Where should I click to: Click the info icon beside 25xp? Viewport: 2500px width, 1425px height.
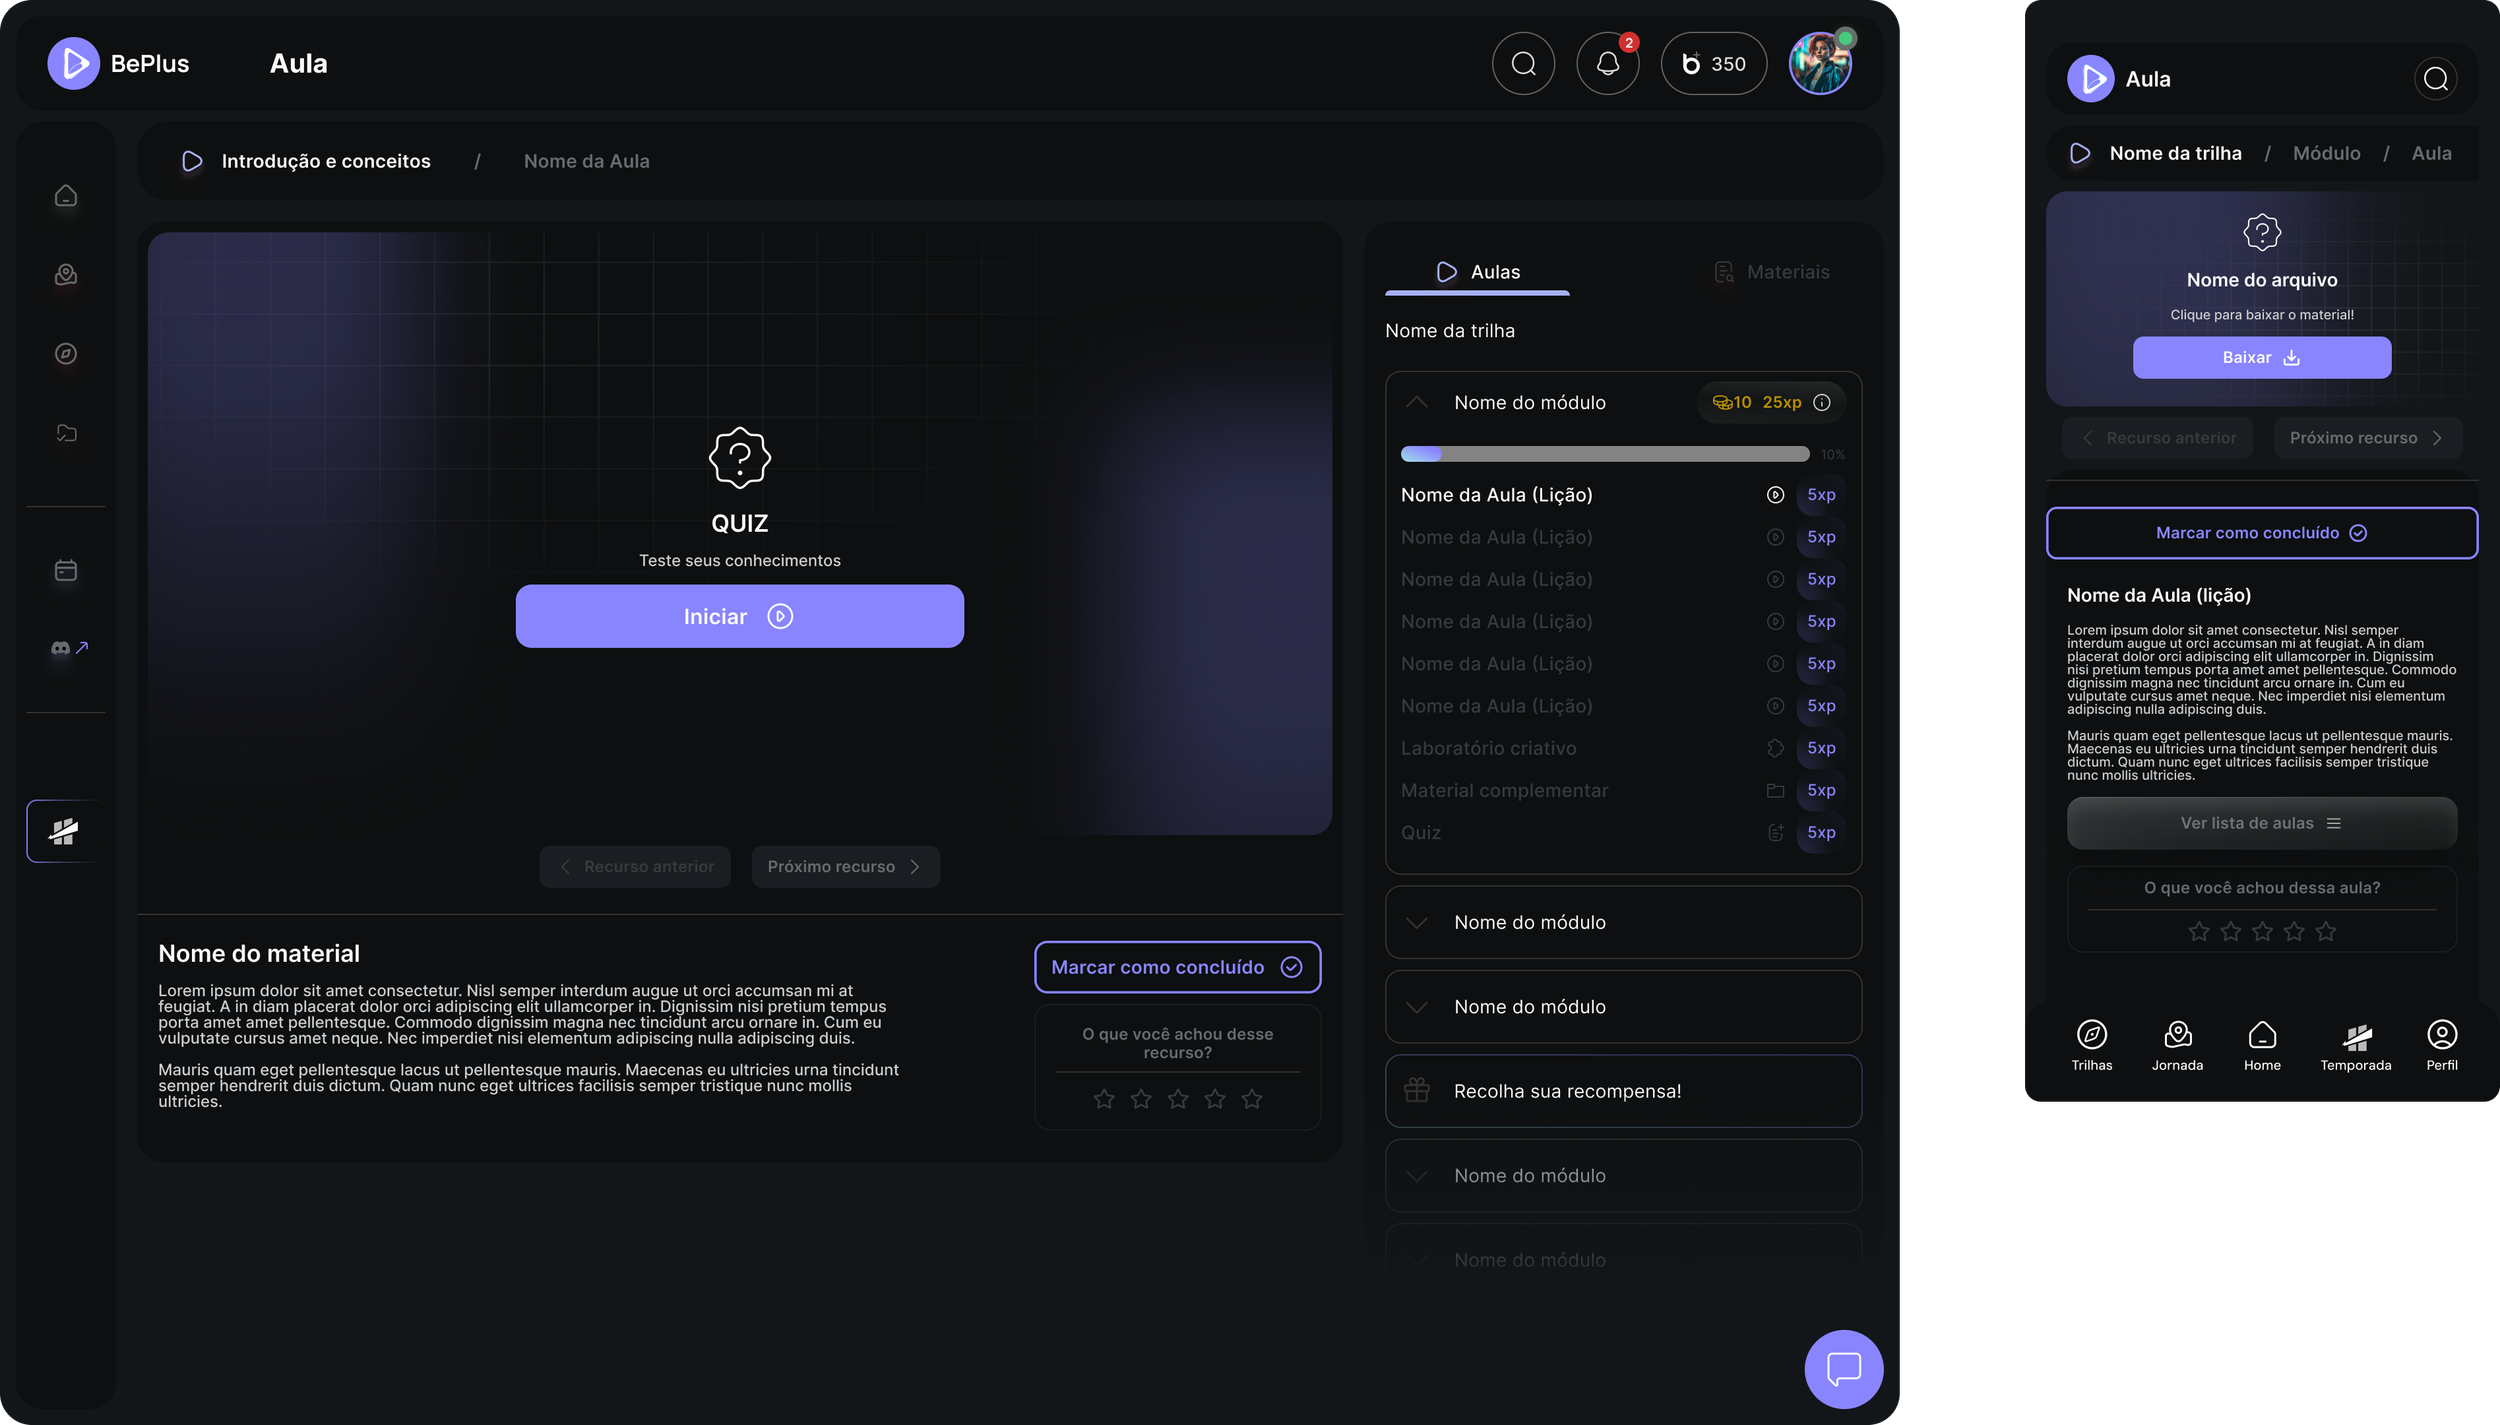pos(1822,402)
